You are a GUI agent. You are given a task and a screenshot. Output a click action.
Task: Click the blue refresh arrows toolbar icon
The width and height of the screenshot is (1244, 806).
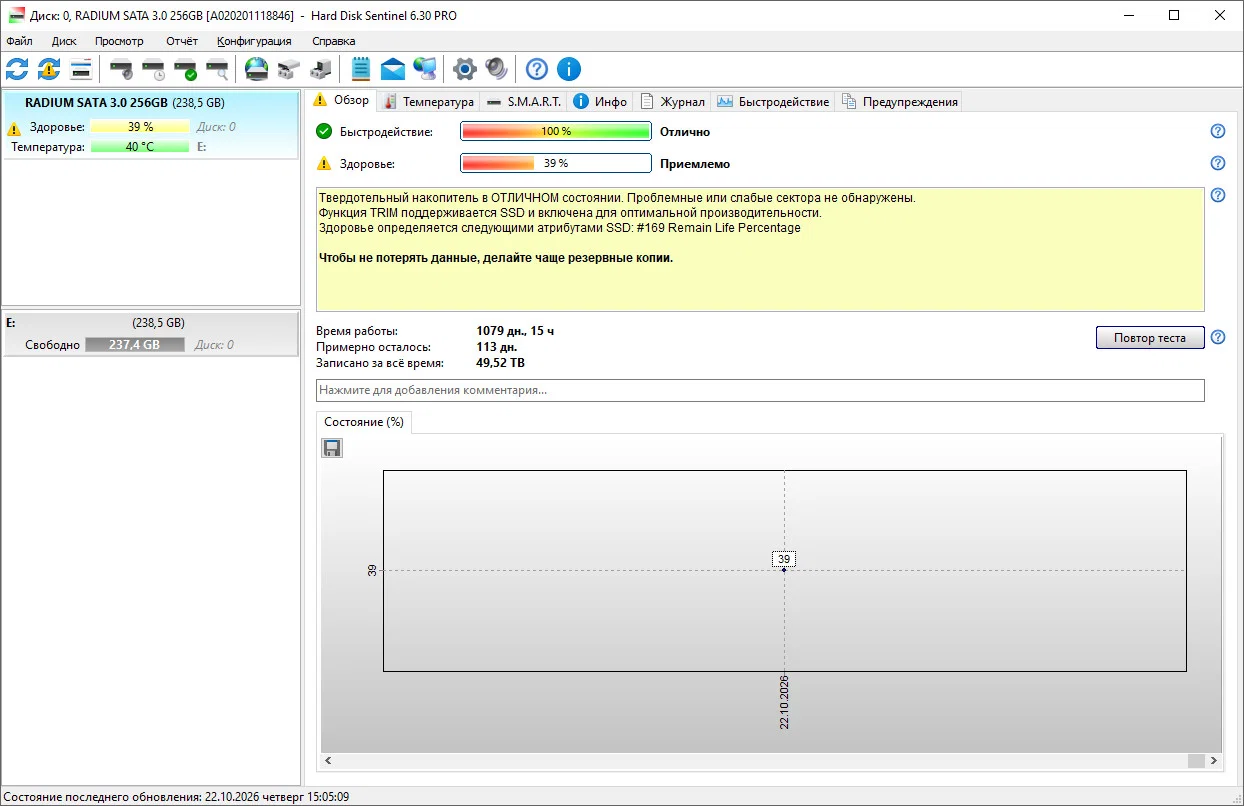point(17,69)
